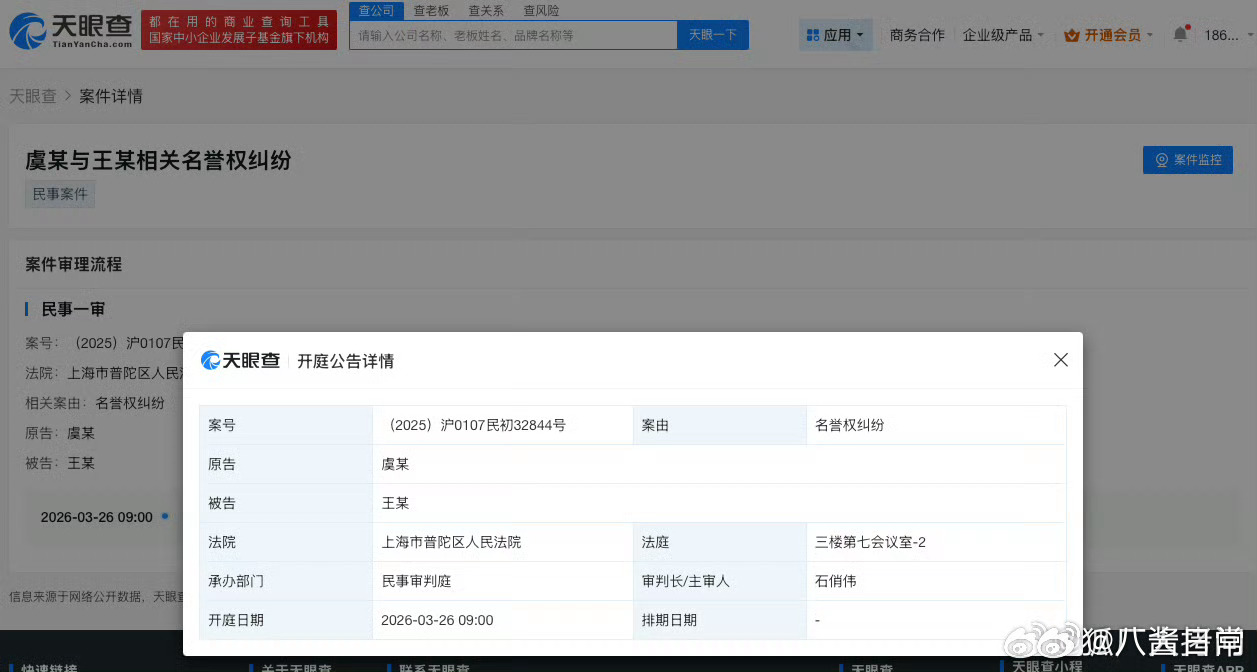This screenshot has width=1257, height=672.
Task: Click the 民事案件 case type tag
Action: pyautogui.click(x=59, y=193)
